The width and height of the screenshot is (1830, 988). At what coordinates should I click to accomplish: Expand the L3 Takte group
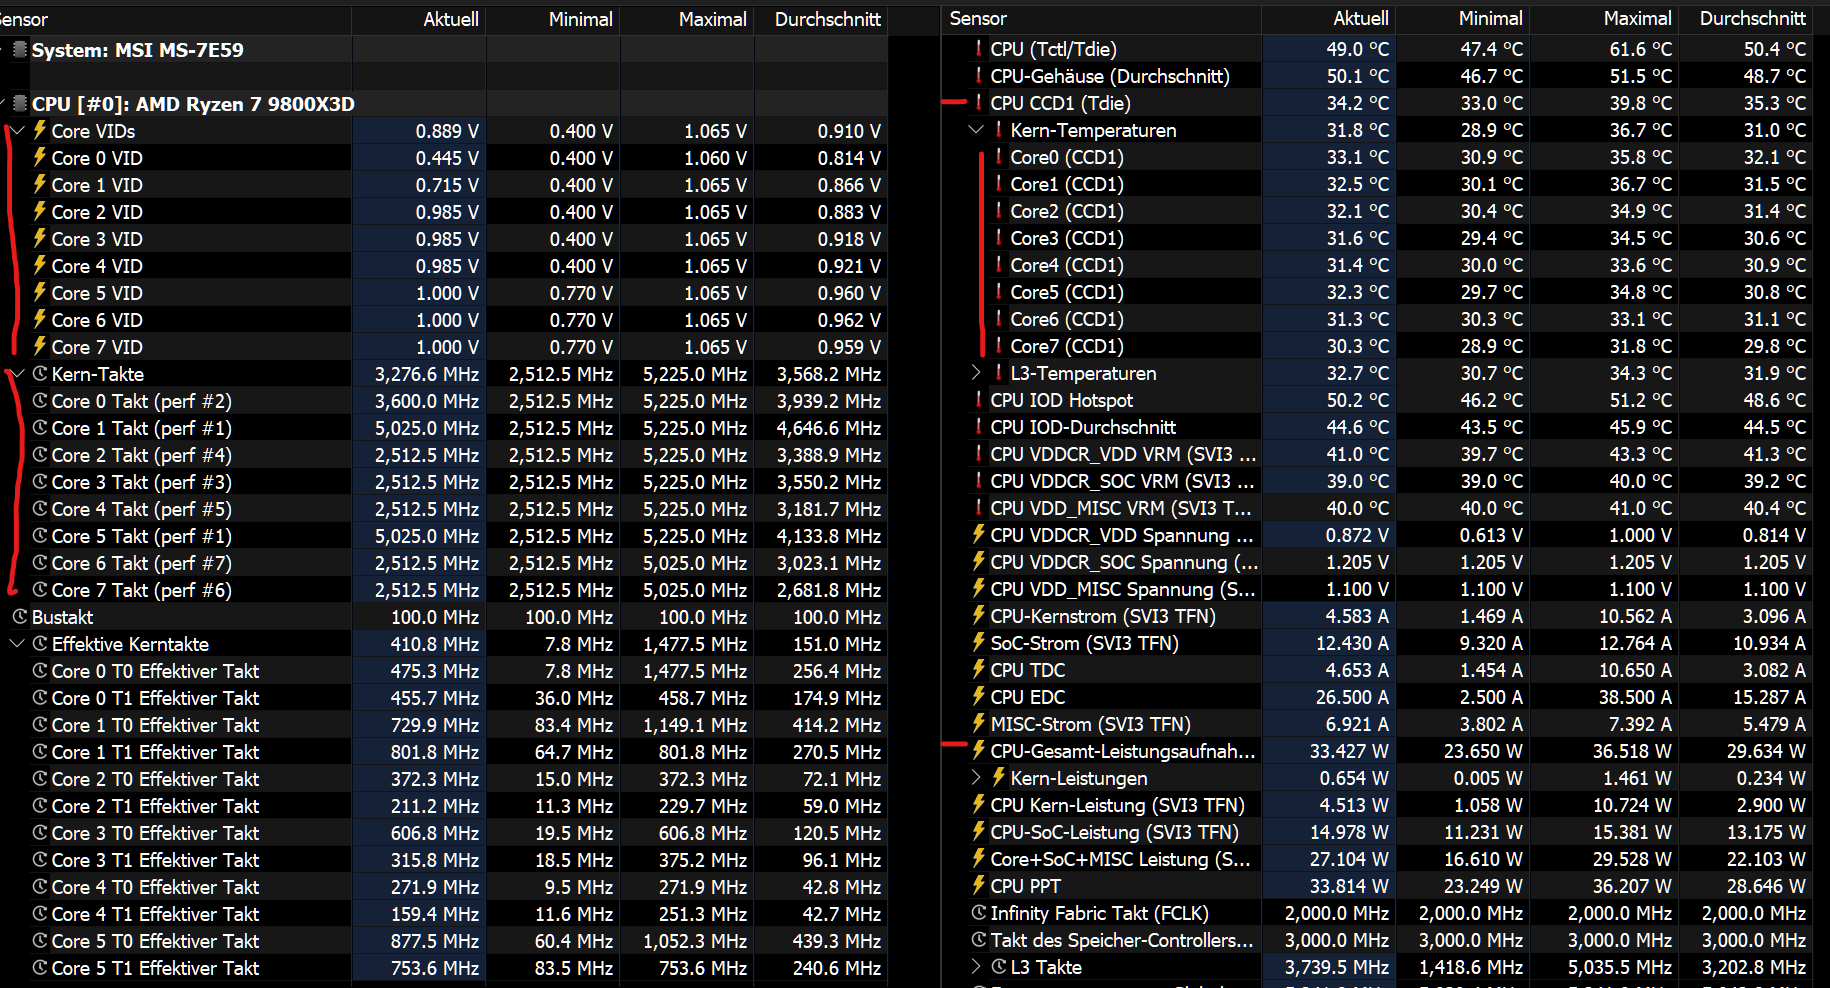[977, 967]
